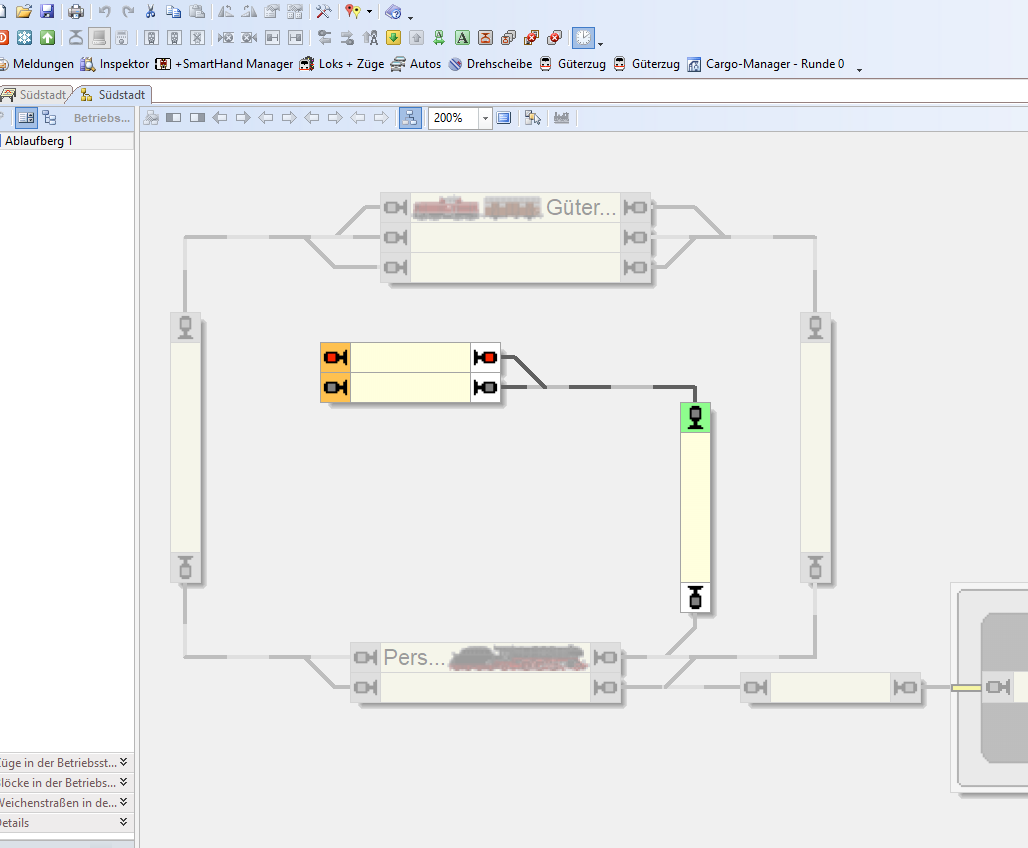Click the Autos toolbar button
The height and width of the screenshot is (848, 1028).
click(415, 64)
